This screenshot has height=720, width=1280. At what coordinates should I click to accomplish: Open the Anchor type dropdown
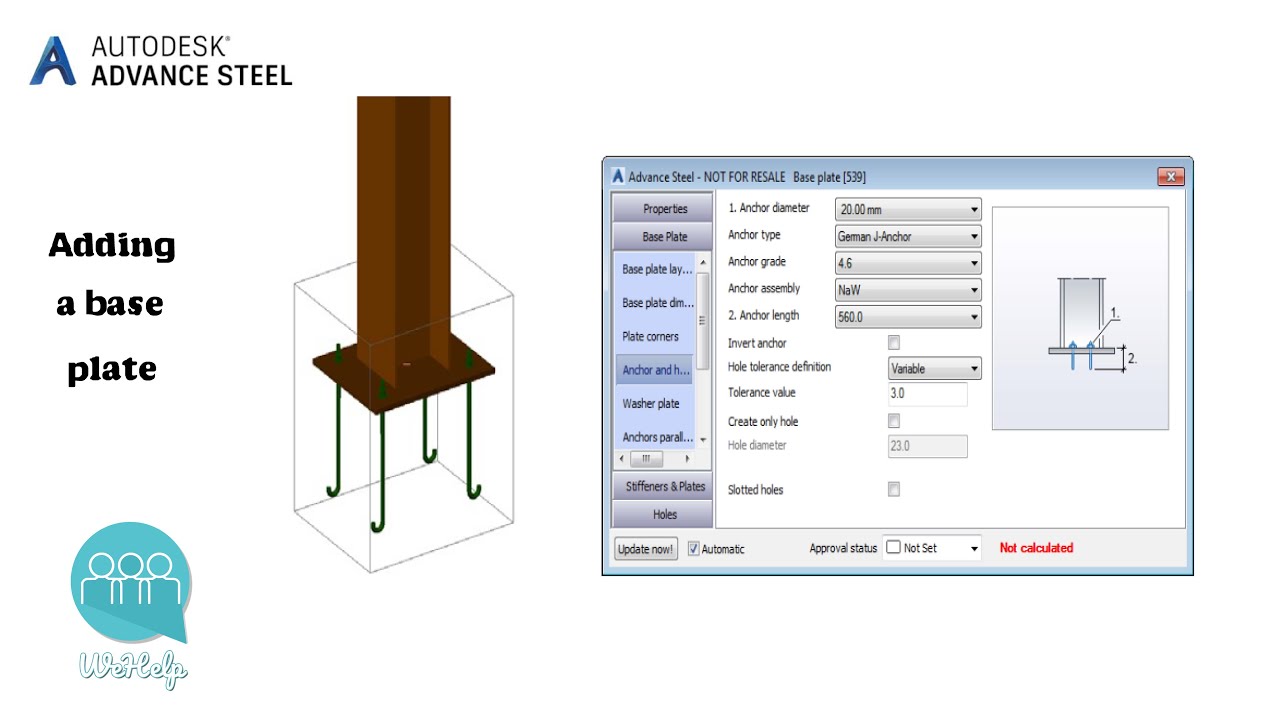click(x=908, y=237)
